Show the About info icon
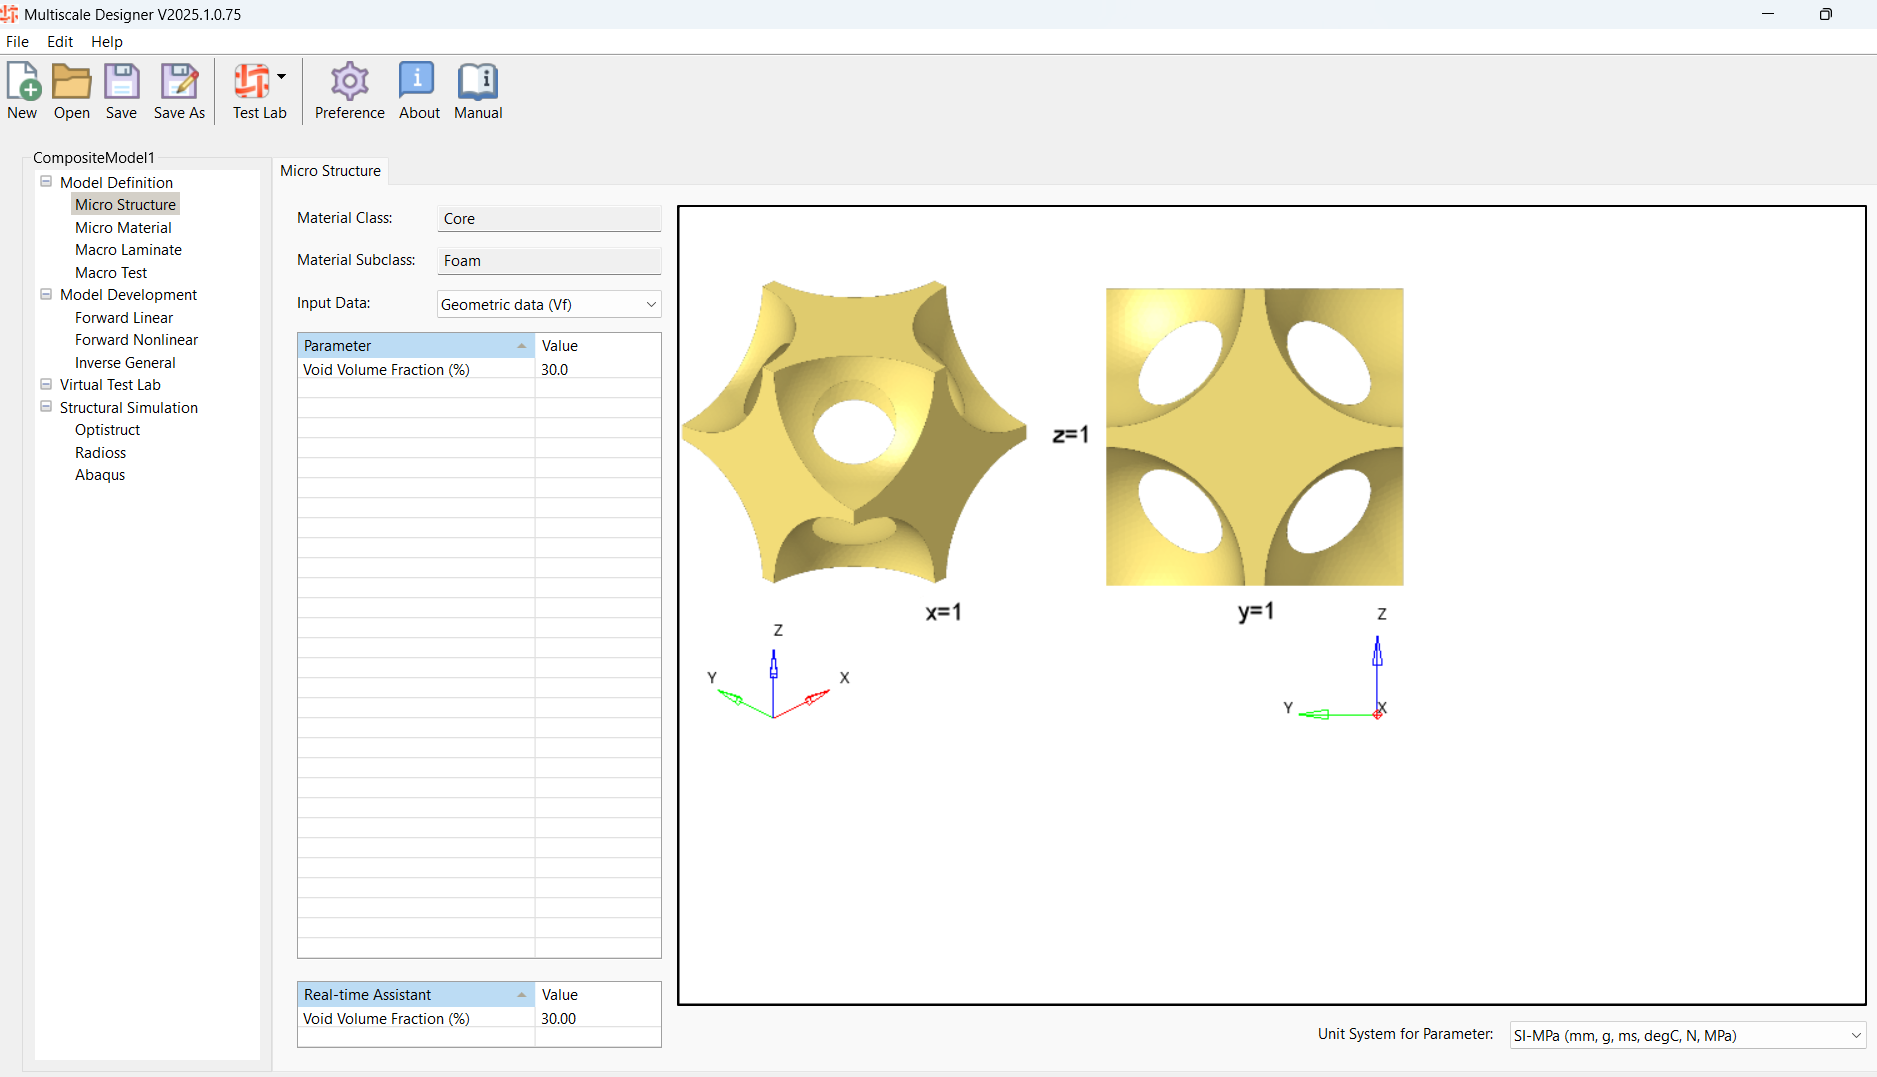The height and width of the screenshot is (1077, 1877). pyautogui.click(x=418, y=82)
